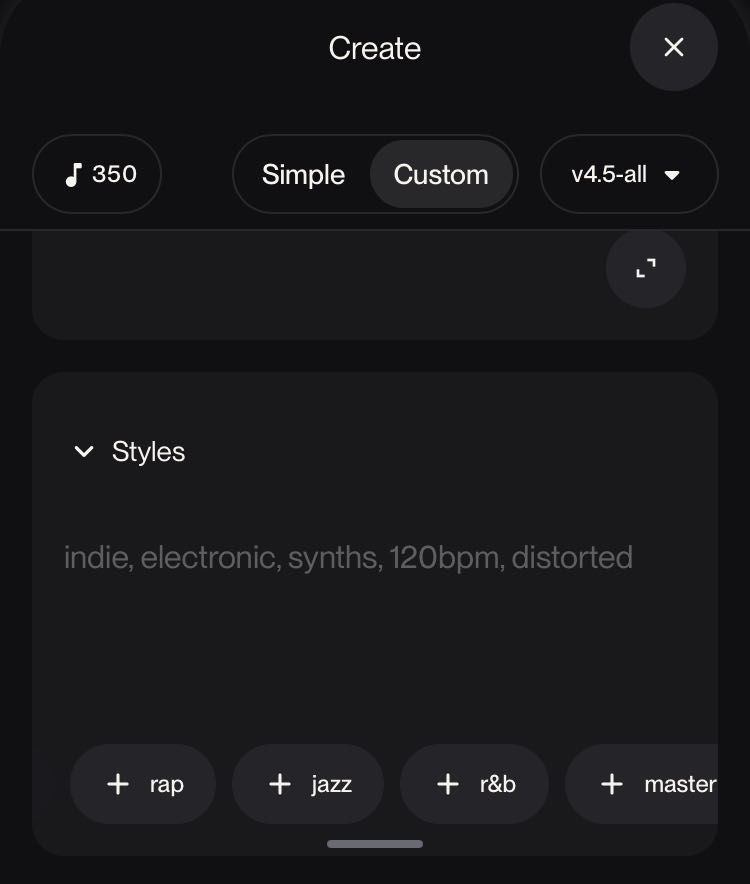
Task: Click the Styles section heading
Action: (x=148, y=452)
